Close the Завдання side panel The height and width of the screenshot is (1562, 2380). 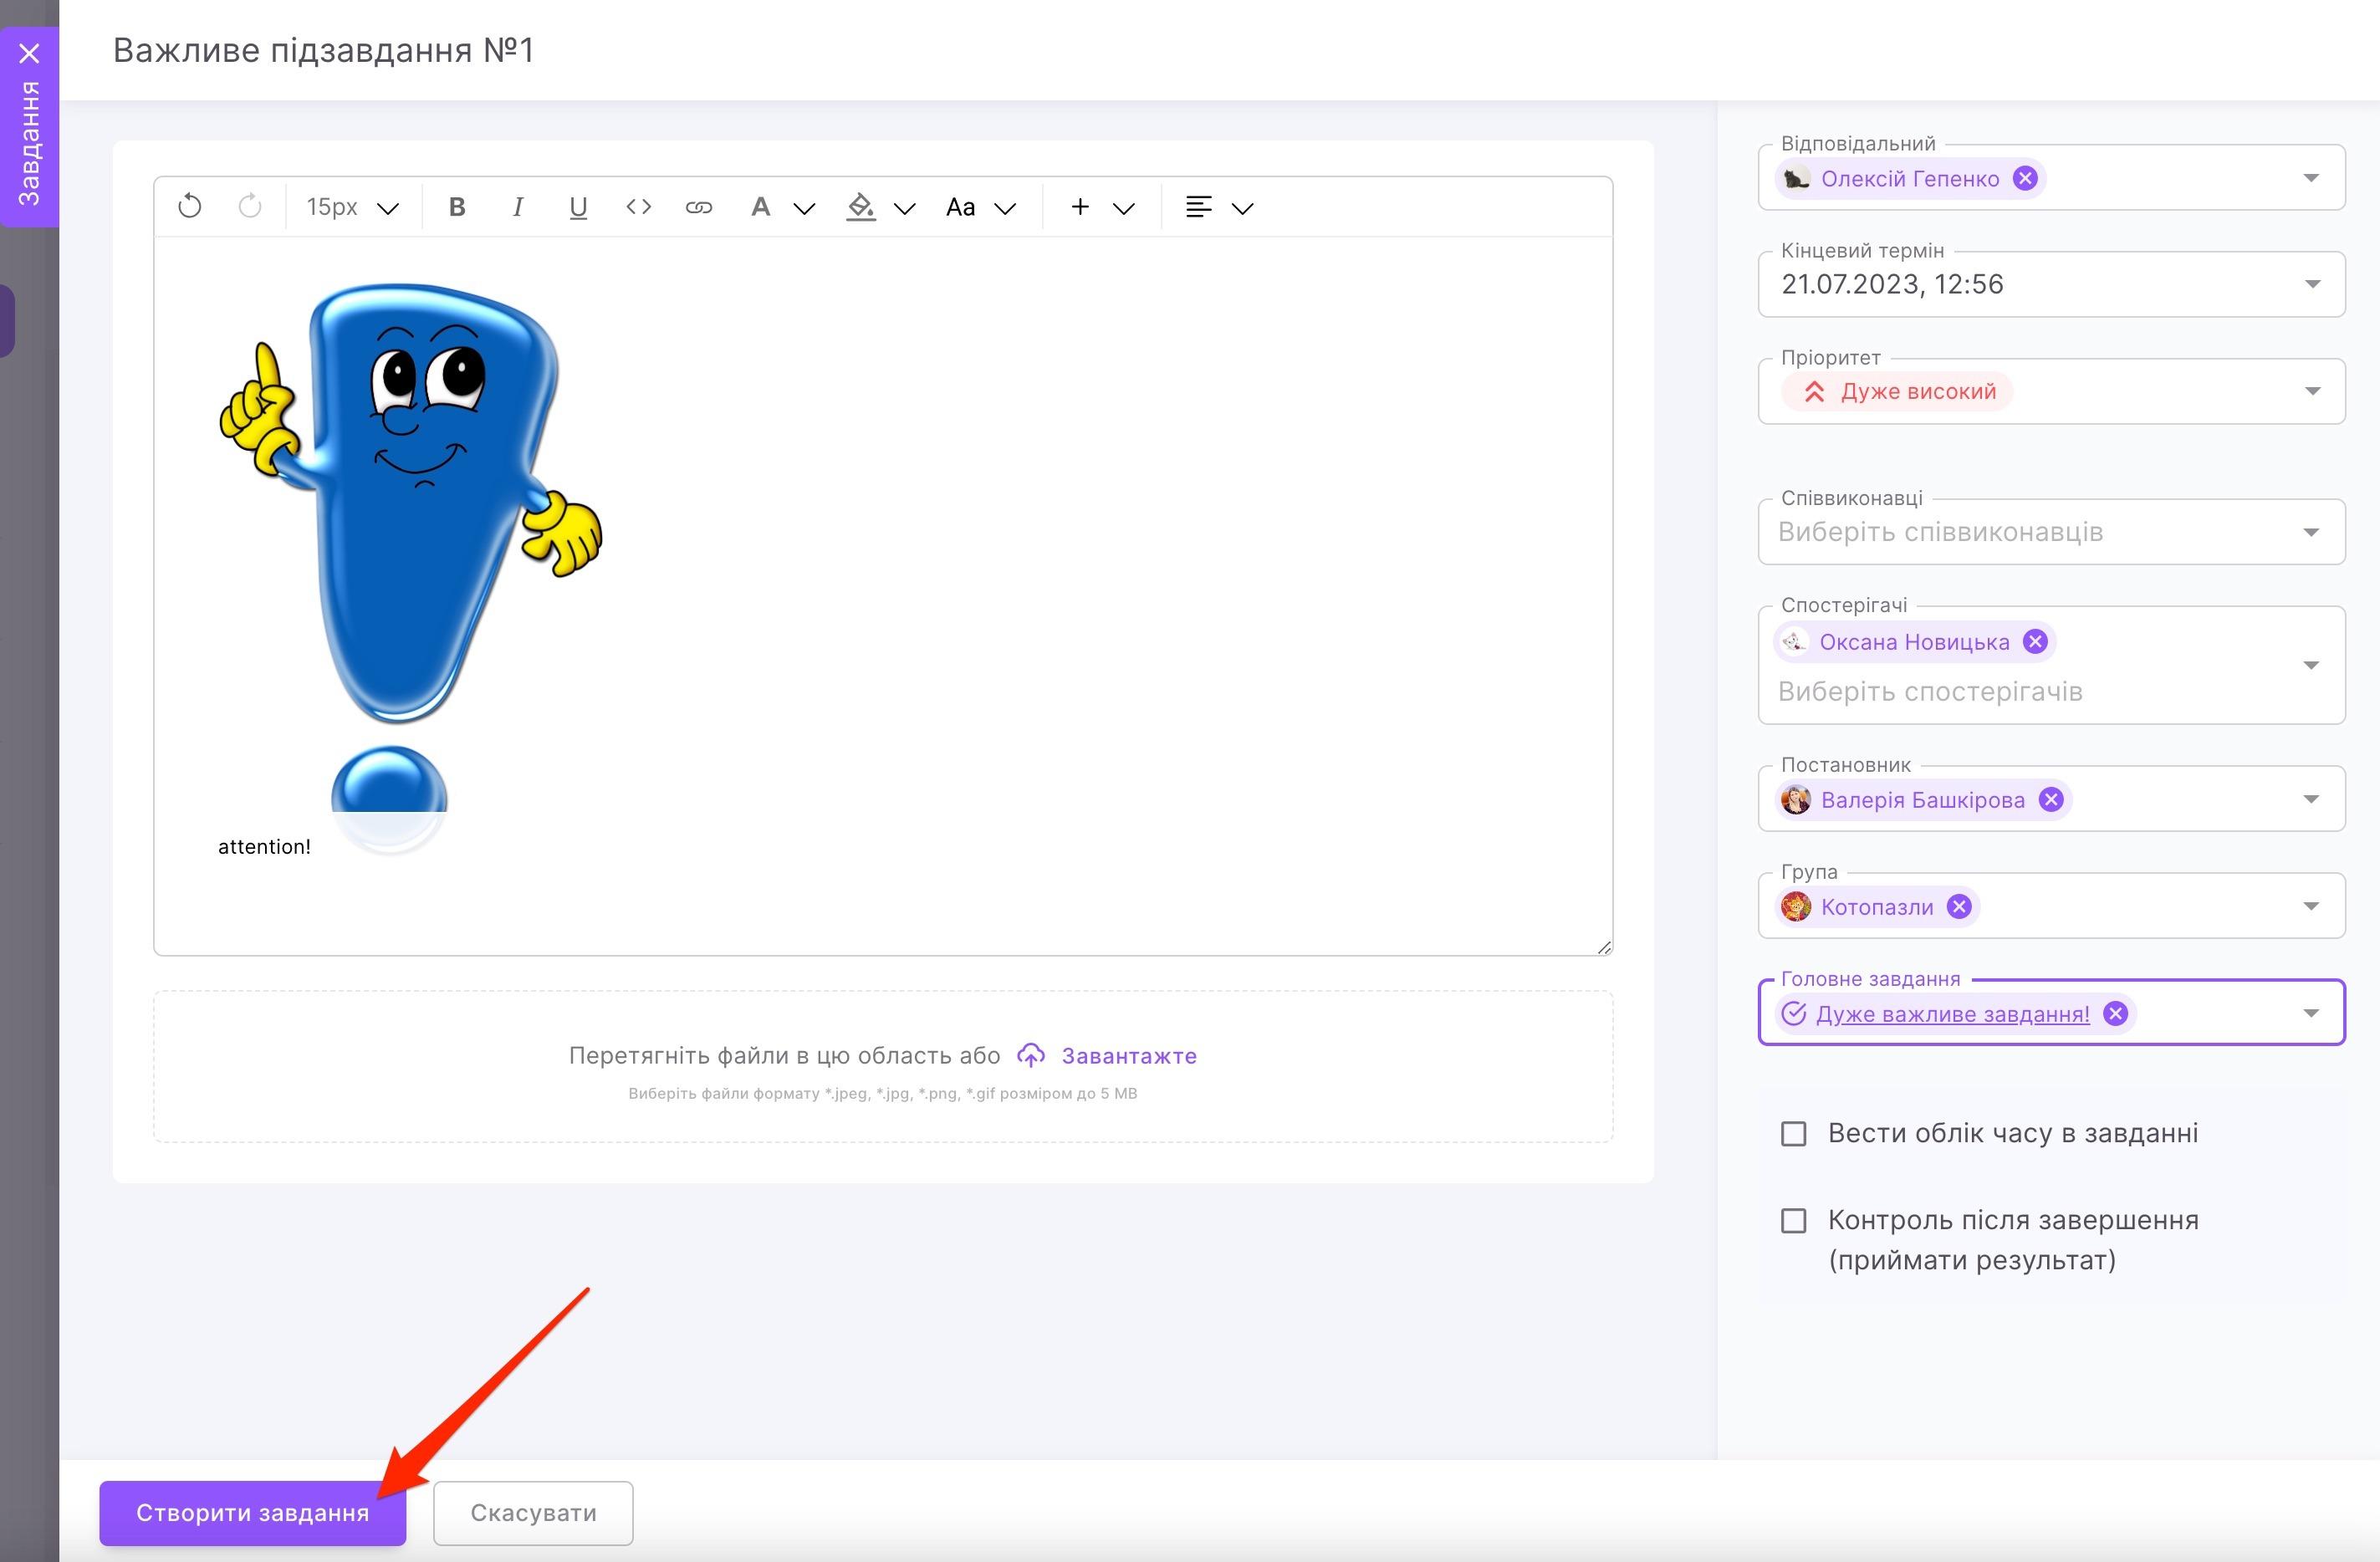point(30,53)
